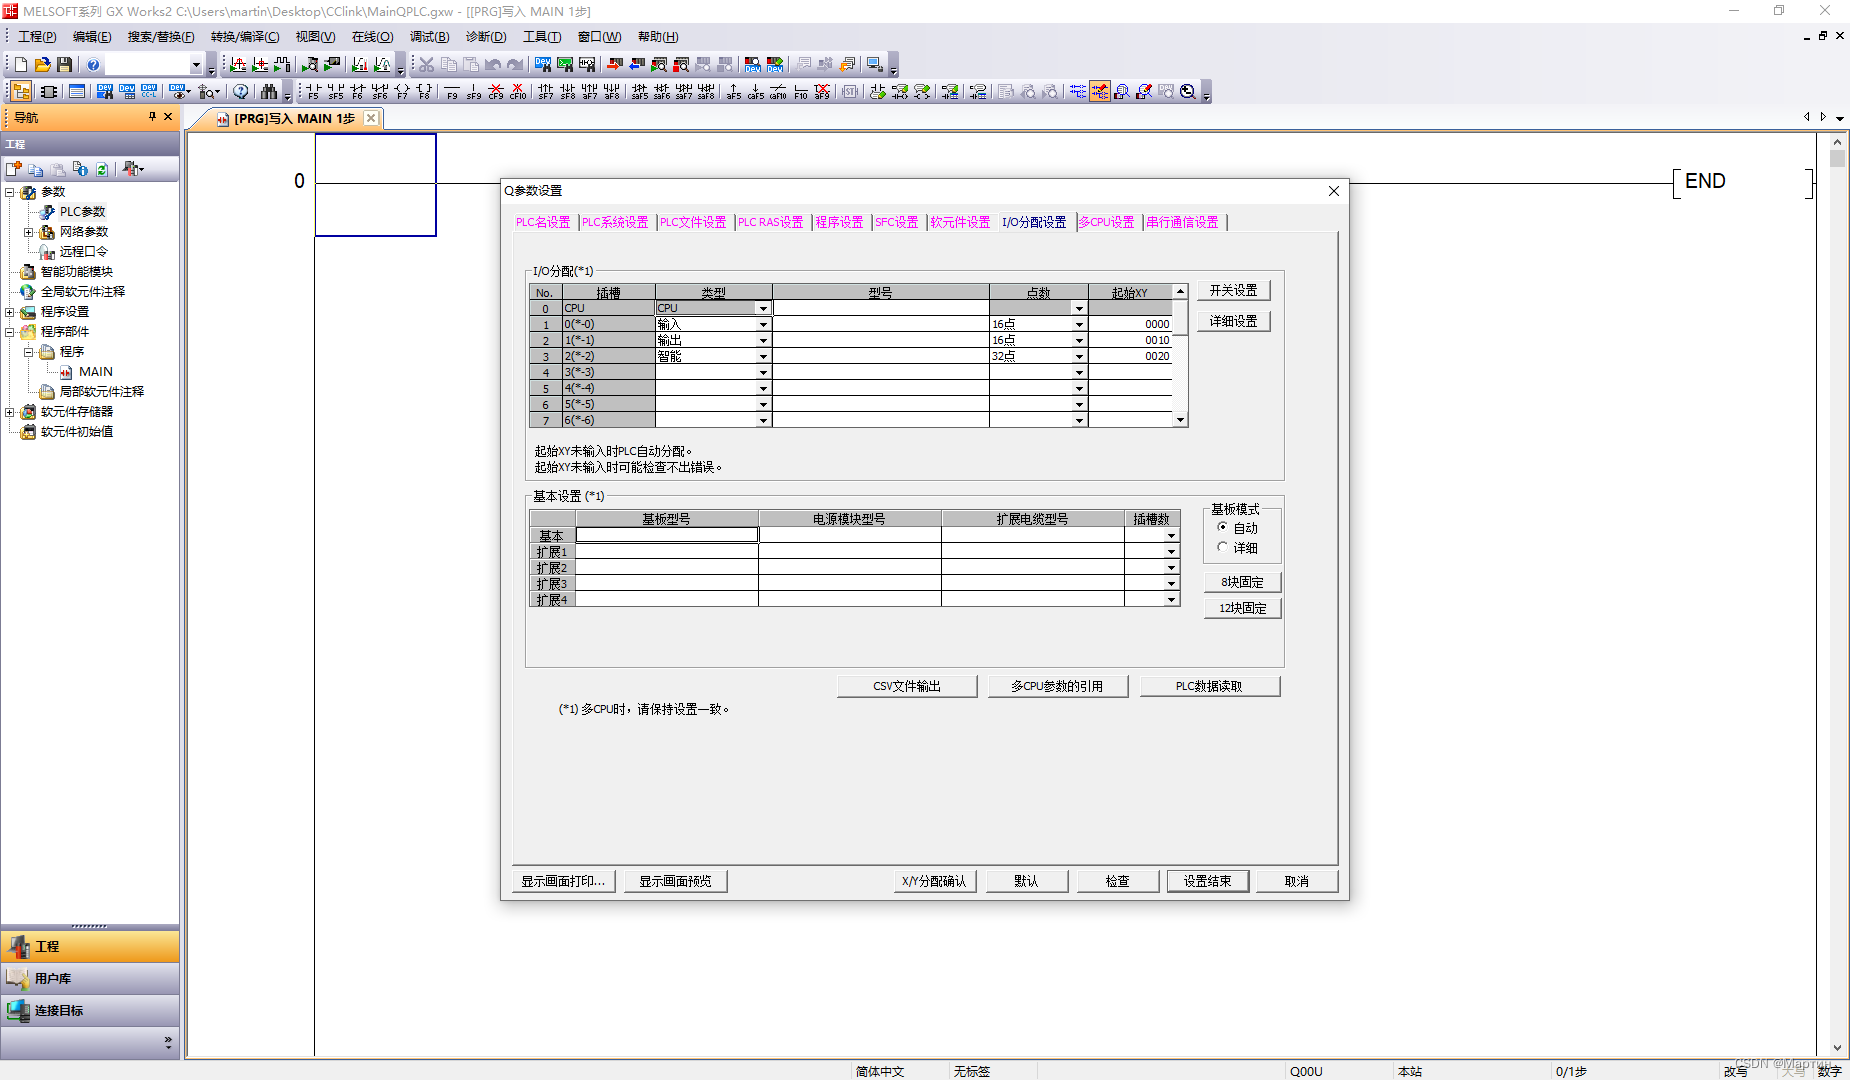The image size is (1850, 1080).
Task: Switch to PLC文件设置 tab
Action: [x=693, y=222]
